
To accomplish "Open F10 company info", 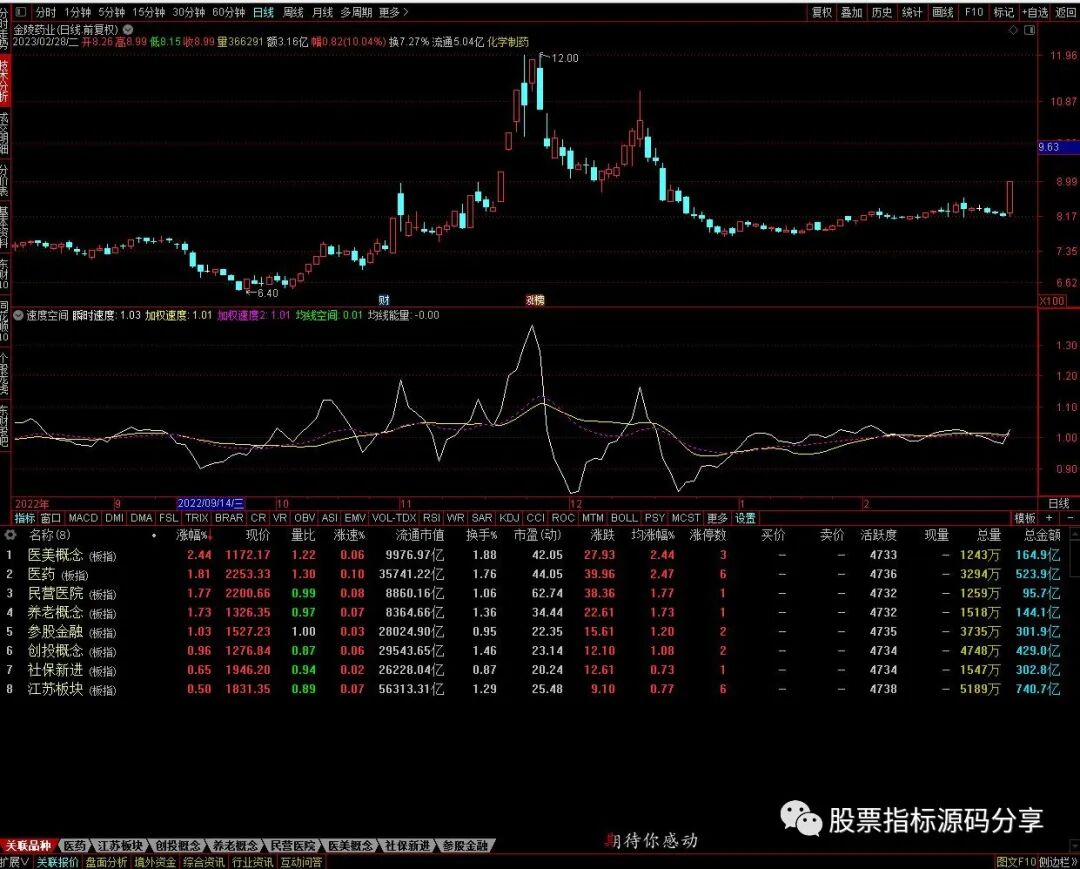I will 973,12.
